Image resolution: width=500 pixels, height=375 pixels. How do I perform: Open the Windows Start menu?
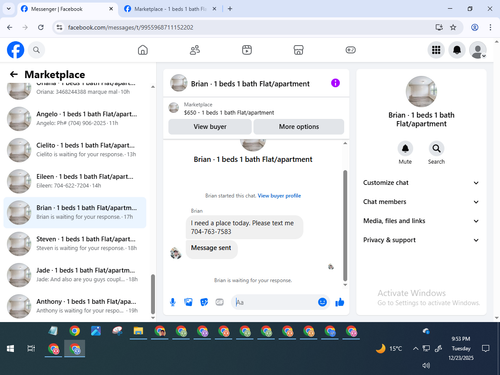pyautogui.click(x=10, y=349)
